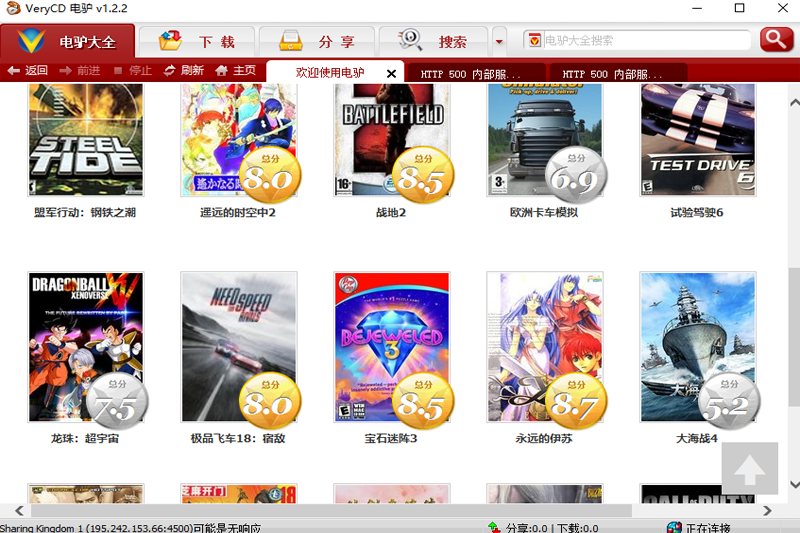Click the horizontal scrollbar thumb
Screen dimensions: 800x533
pos(331,511)
